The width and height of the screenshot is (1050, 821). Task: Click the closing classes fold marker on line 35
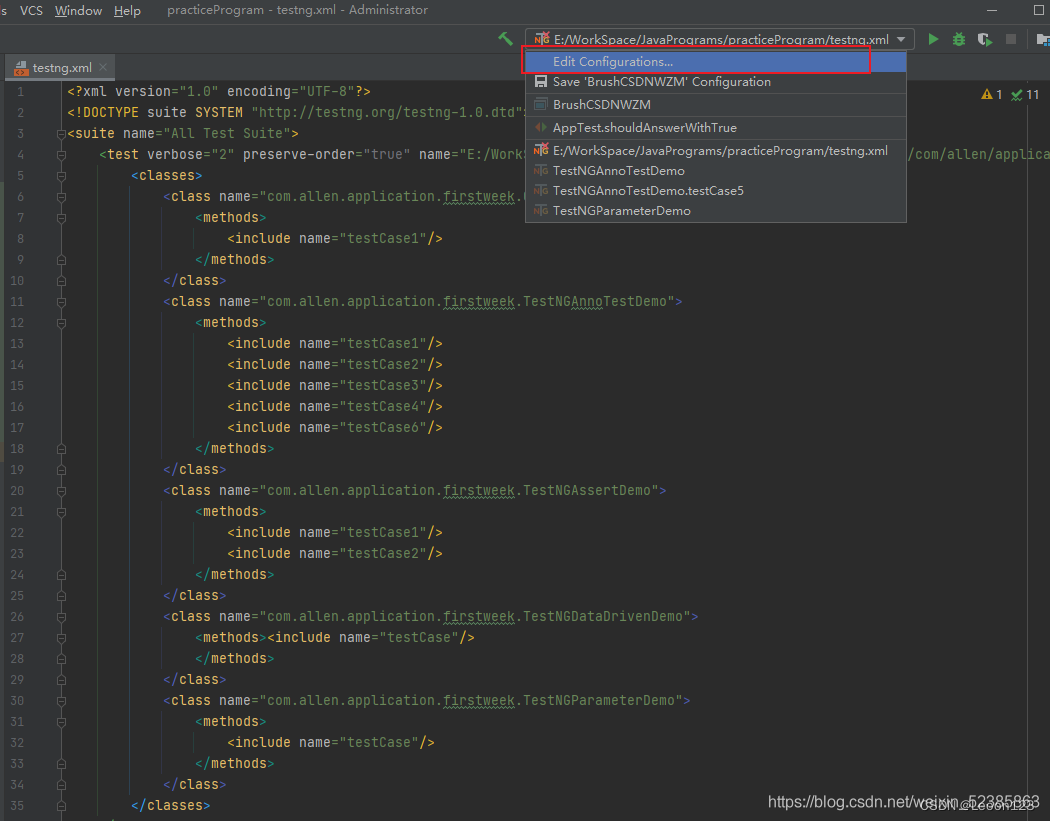click(x=62, y=806)
